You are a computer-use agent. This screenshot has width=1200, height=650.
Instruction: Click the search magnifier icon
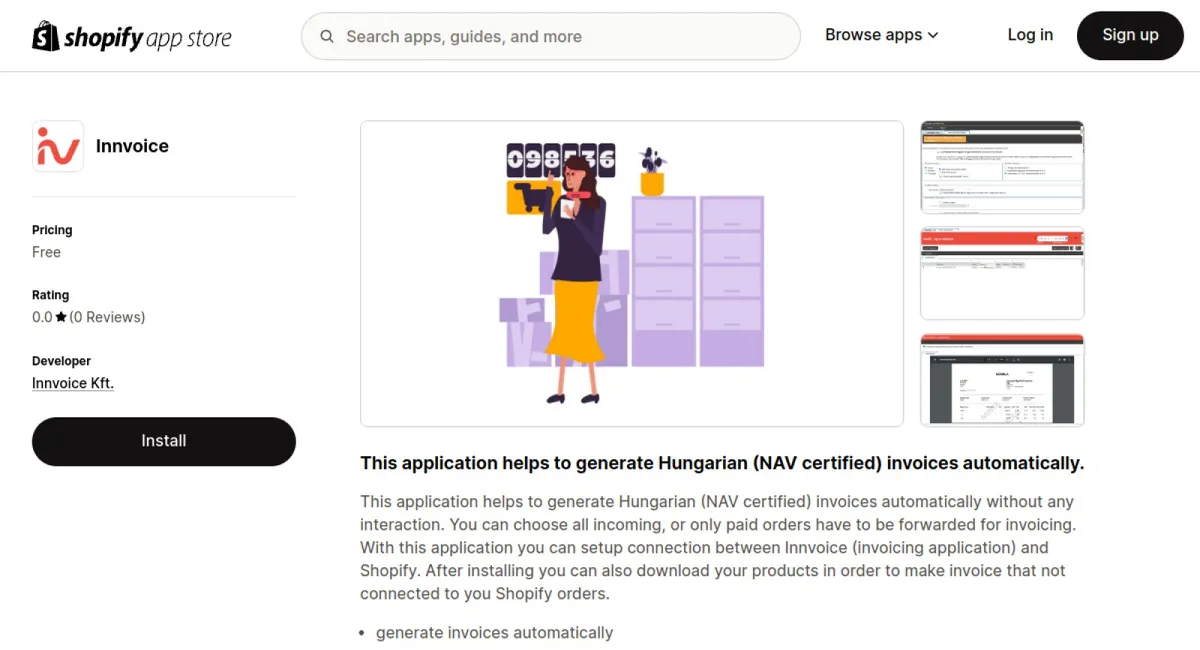point(327,37)
